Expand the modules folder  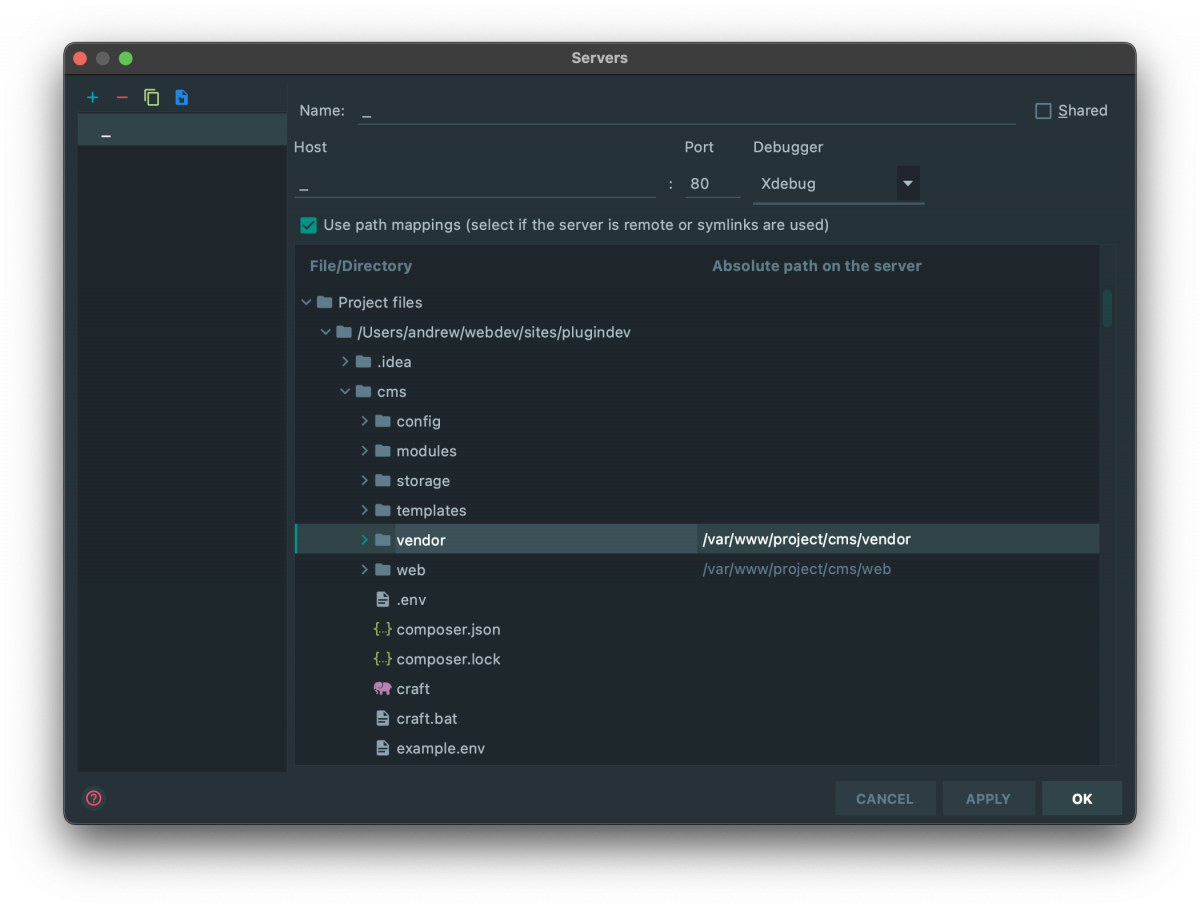pyautogui.click(x=364, y=451)
